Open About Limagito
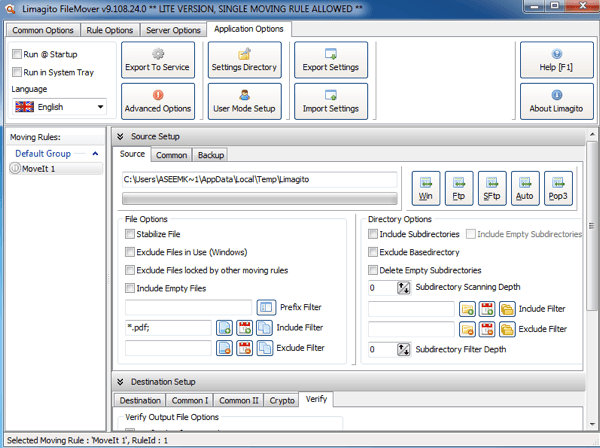This screenshot has height=448, width=600. [x=556, y=101]
